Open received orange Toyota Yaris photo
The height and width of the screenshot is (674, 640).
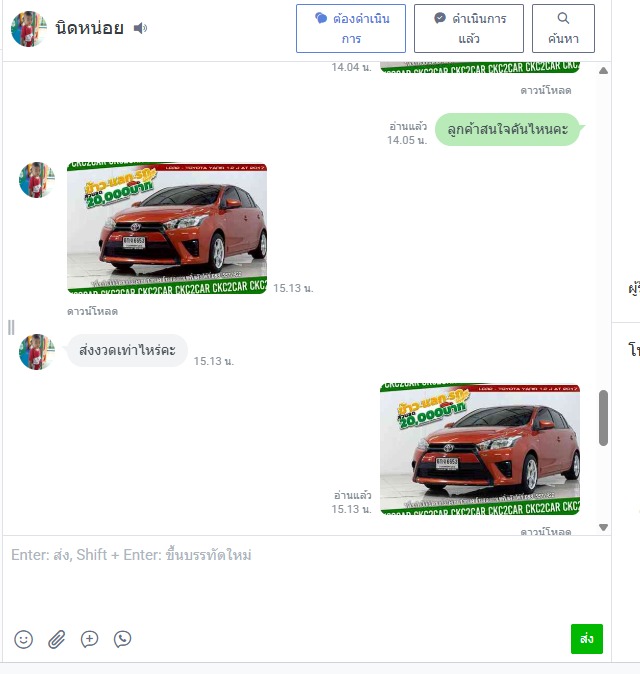point(167,228)
